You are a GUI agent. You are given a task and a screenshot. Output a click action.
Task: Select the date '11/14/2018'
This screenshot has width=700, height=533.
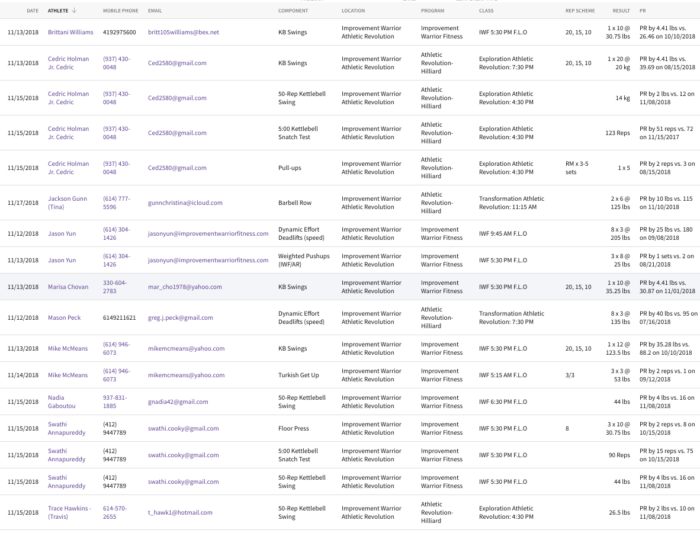pos(23,375)
